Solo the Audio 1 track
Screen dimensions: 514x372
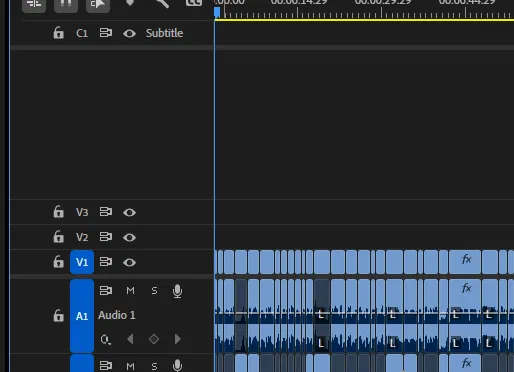pyautogui.click(x=154, y=291)
